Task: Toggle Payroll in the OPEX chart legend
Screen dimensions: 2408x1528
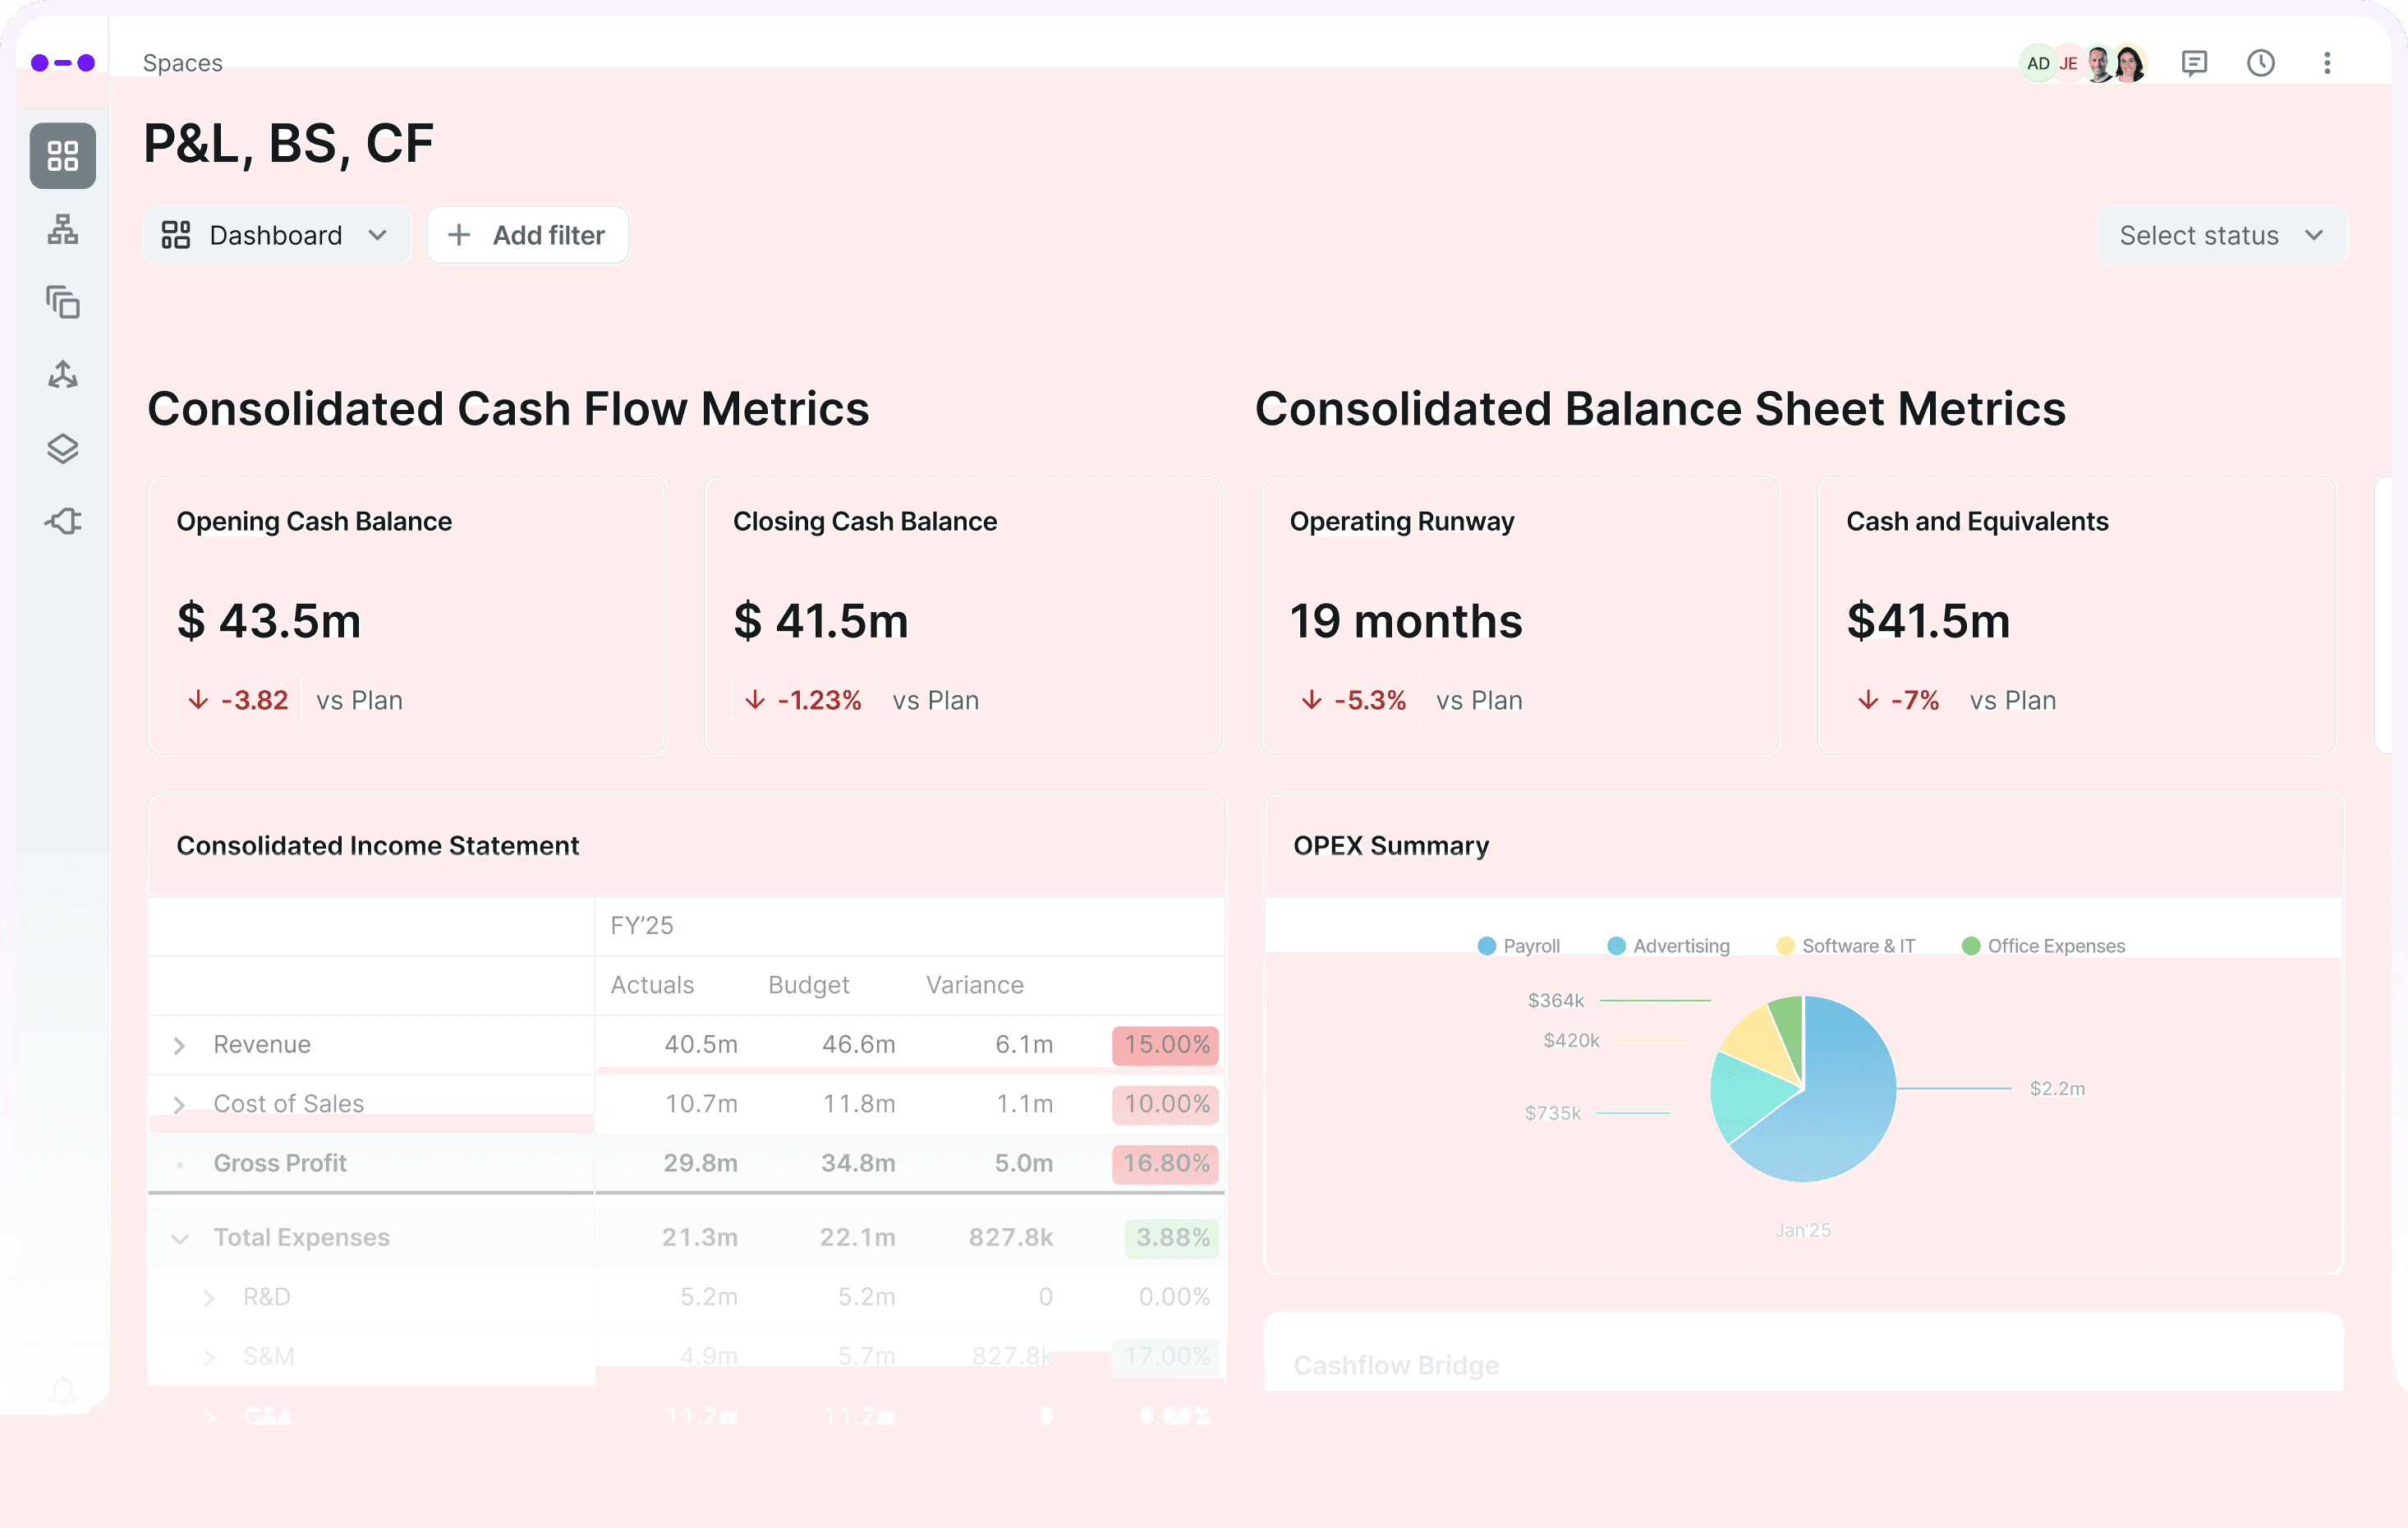Action: [x=1519, y=945]
